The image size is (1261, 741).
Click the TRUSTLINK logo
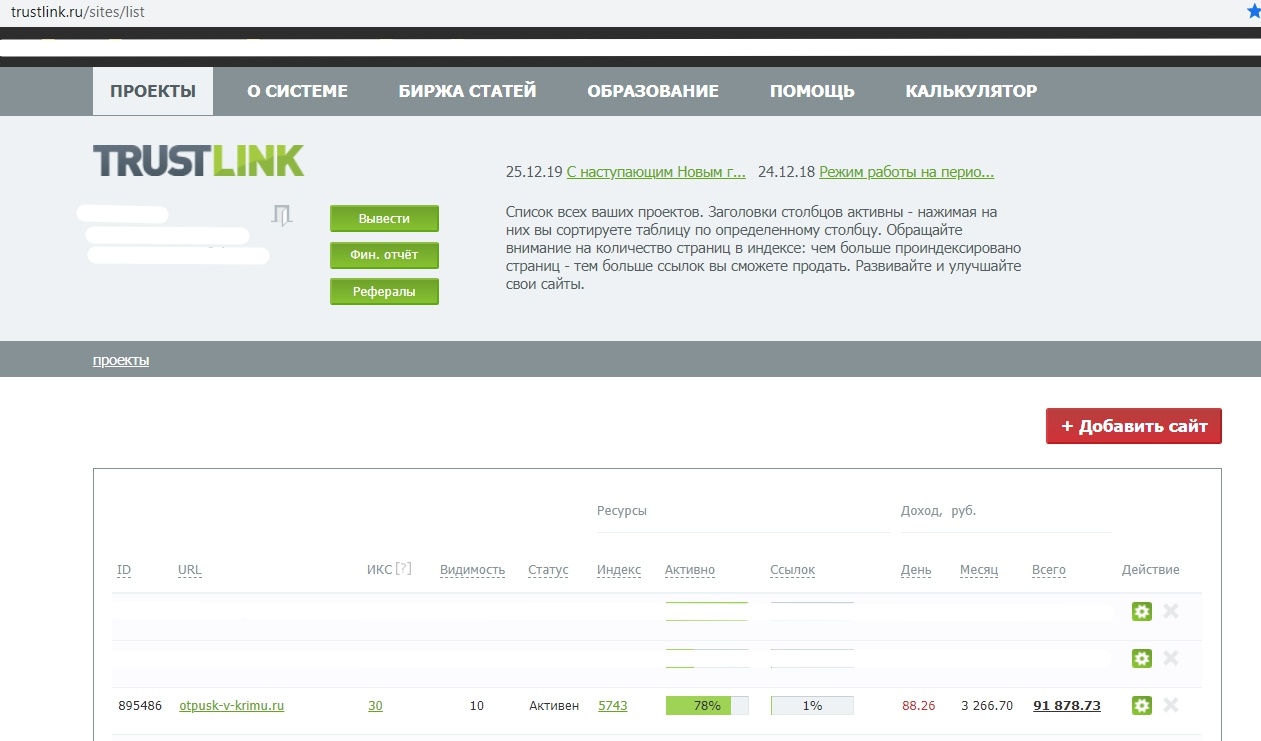coord(198,161)
